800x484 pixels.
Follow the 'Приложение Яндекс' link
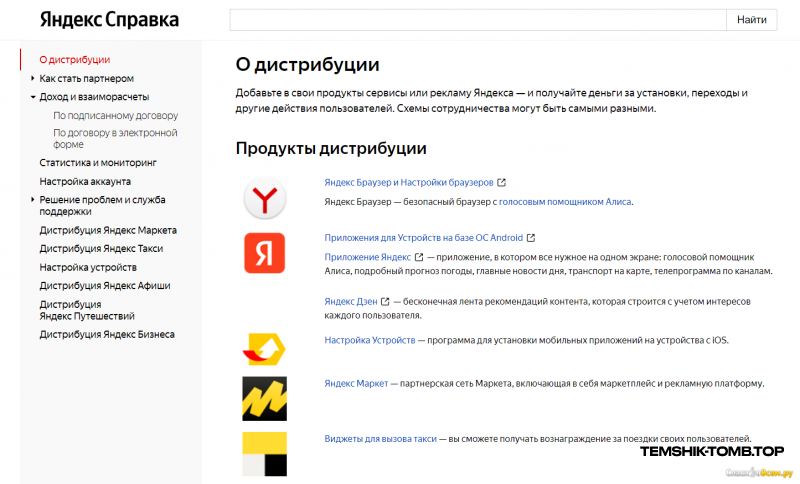pos(367,257)
